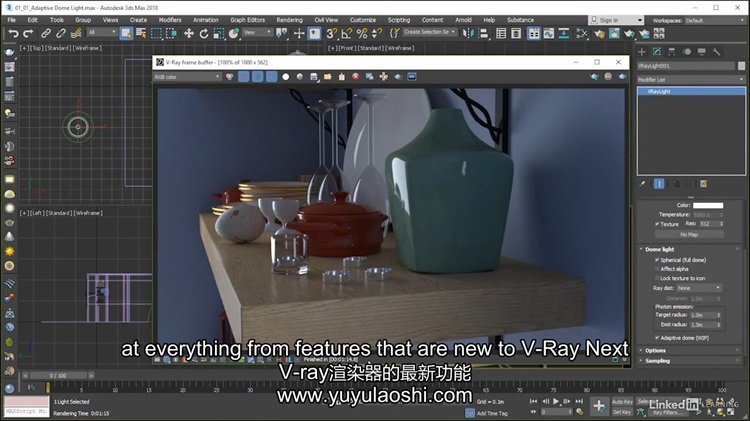Open the Create tab in command panel
This screenshot has width=750, height=421.
point(644,51)
